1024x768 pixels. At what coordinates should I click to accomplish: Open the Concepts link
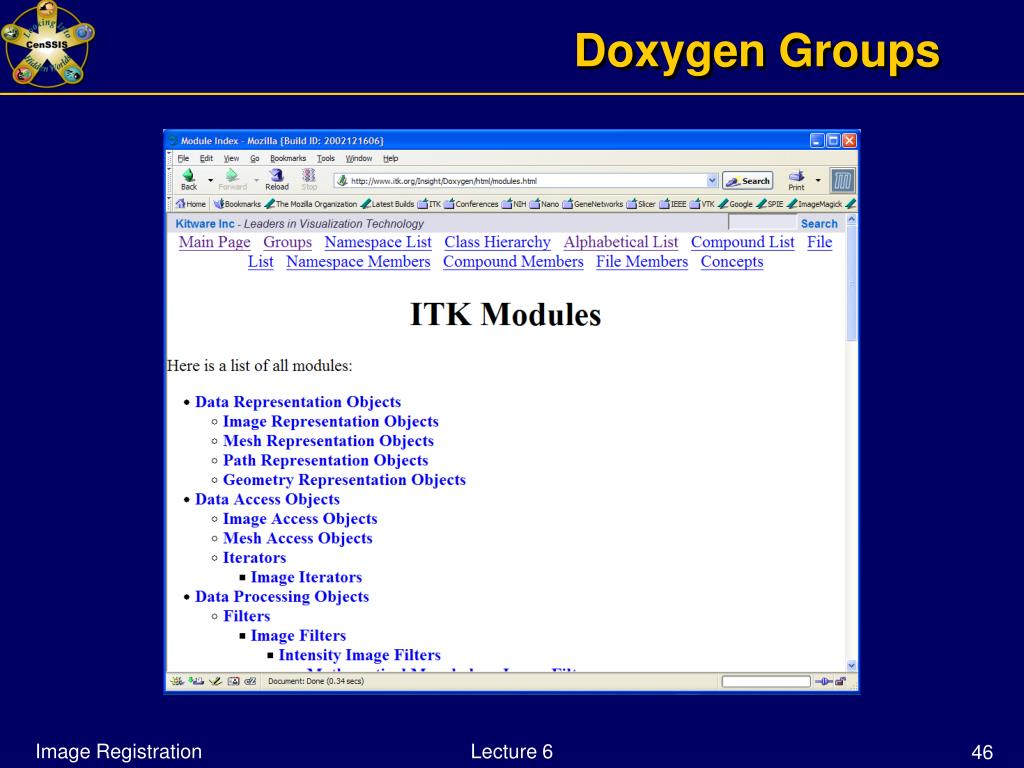pyautogui.click(x=732, y=262)
